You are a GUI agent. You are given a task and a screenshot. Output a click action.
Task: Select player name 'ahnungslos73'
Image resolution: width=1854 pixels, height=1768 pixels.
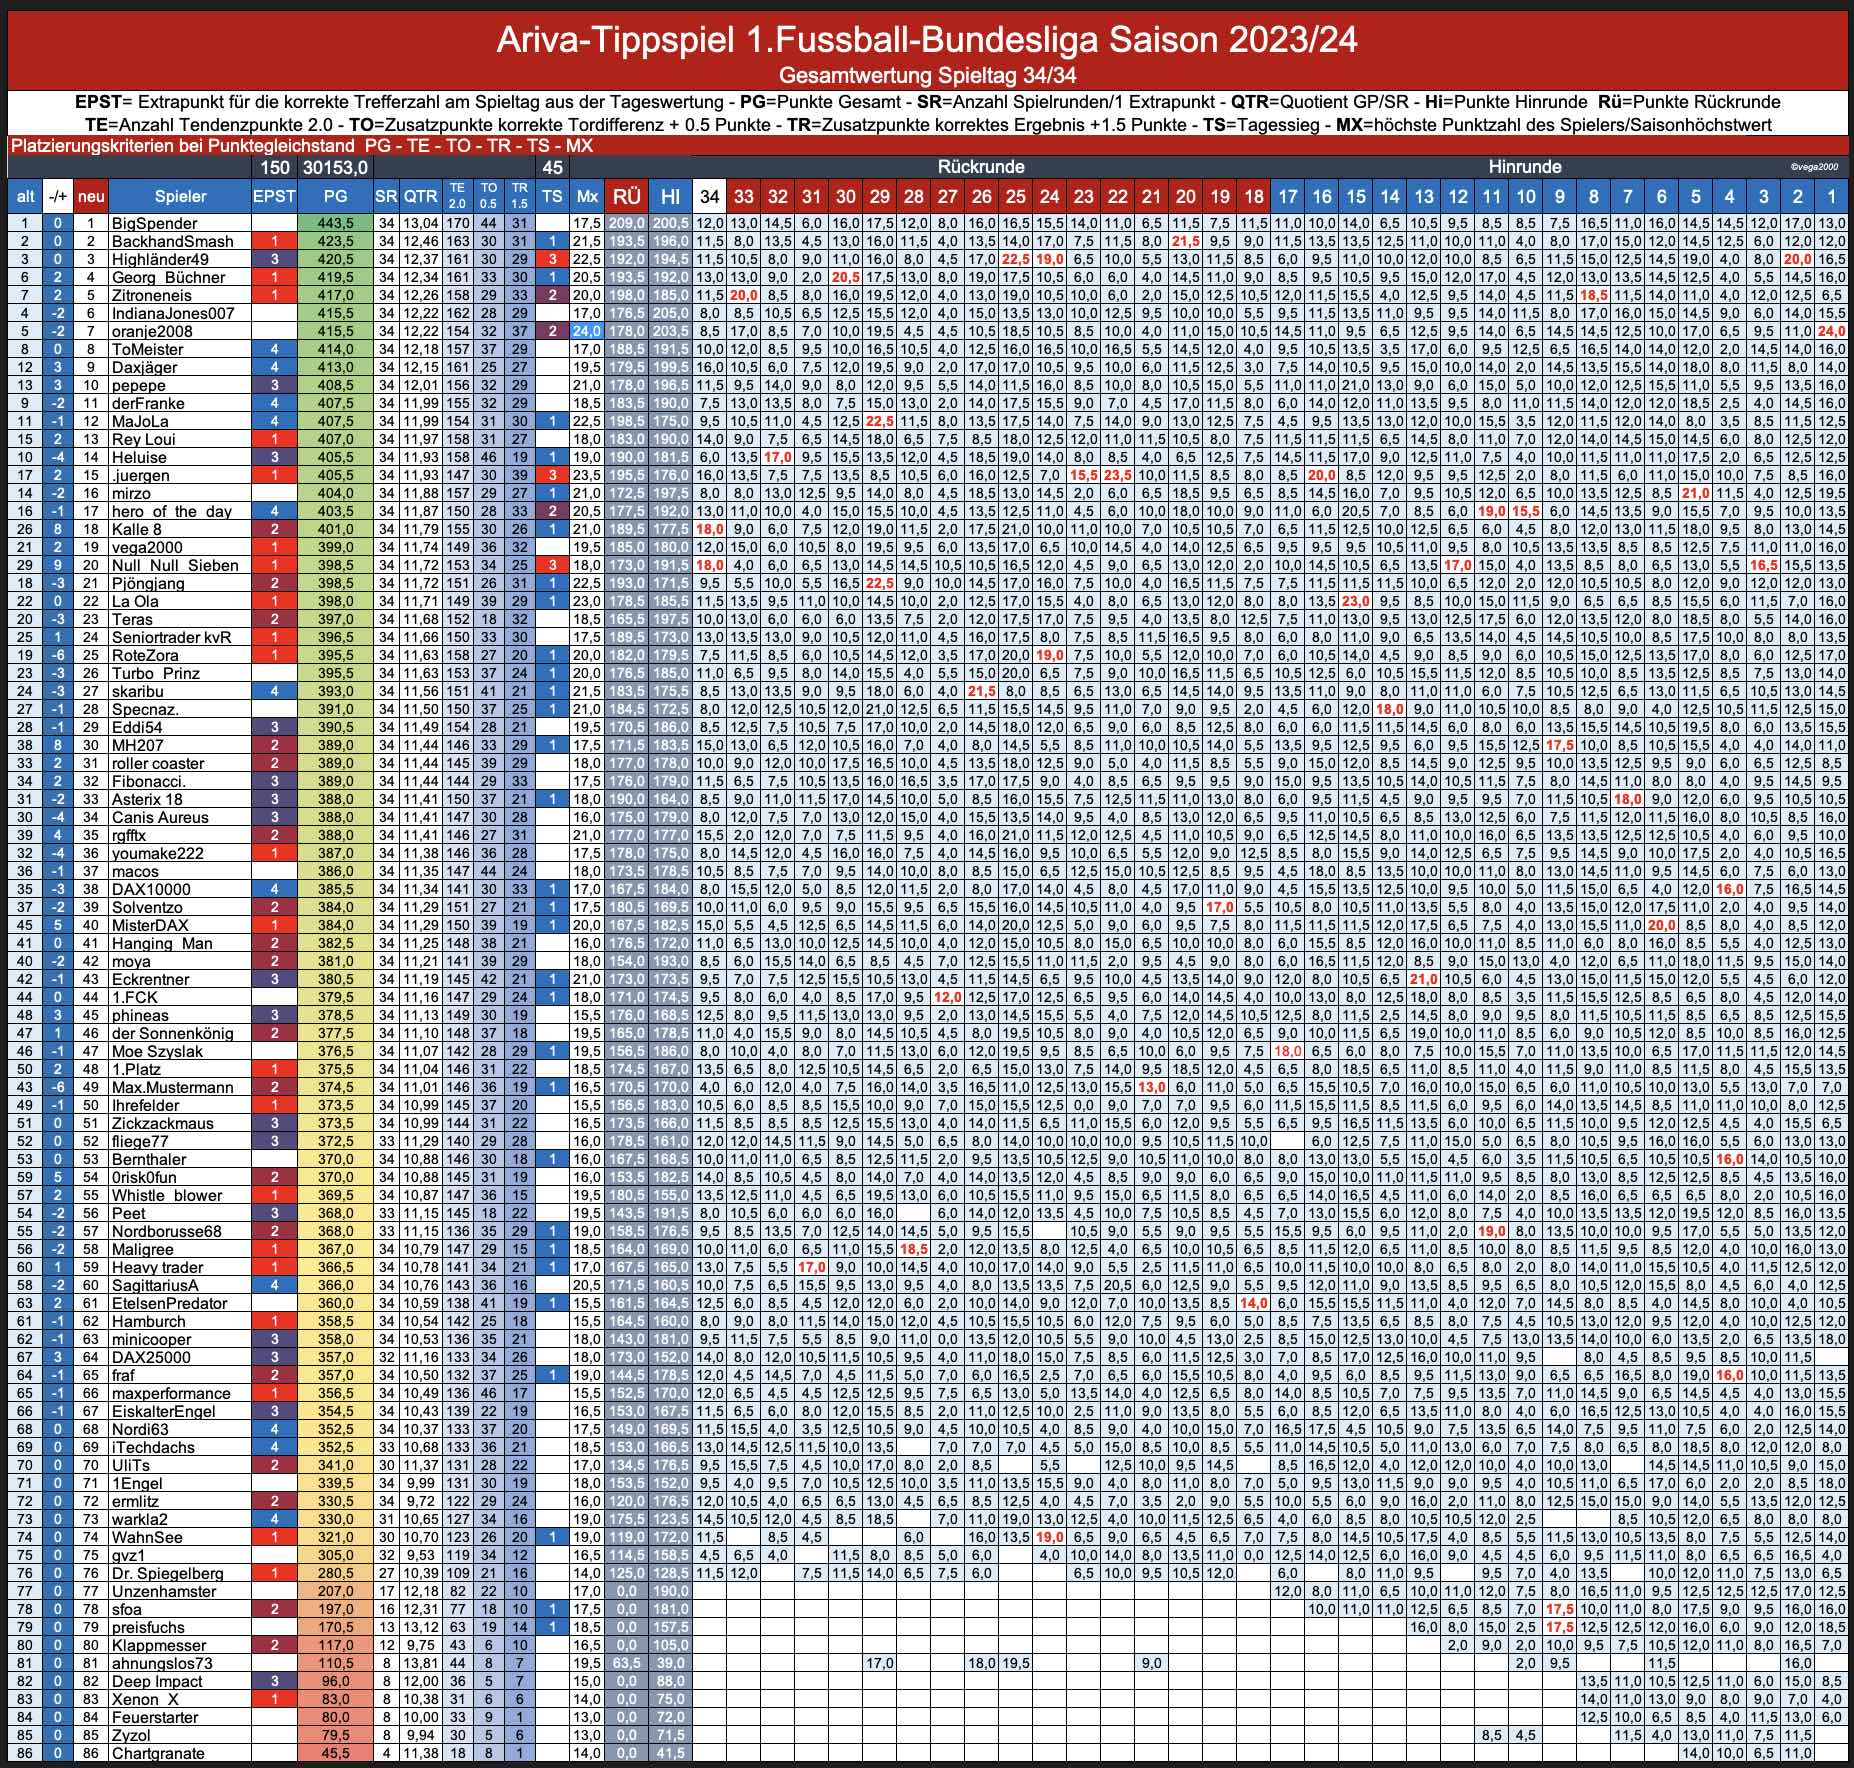coord(161,1663)
